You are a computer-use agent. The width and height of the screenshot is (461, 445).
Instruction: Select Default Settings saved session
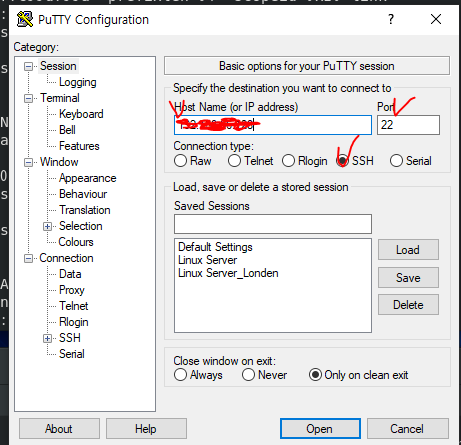[x=215, y=247]
